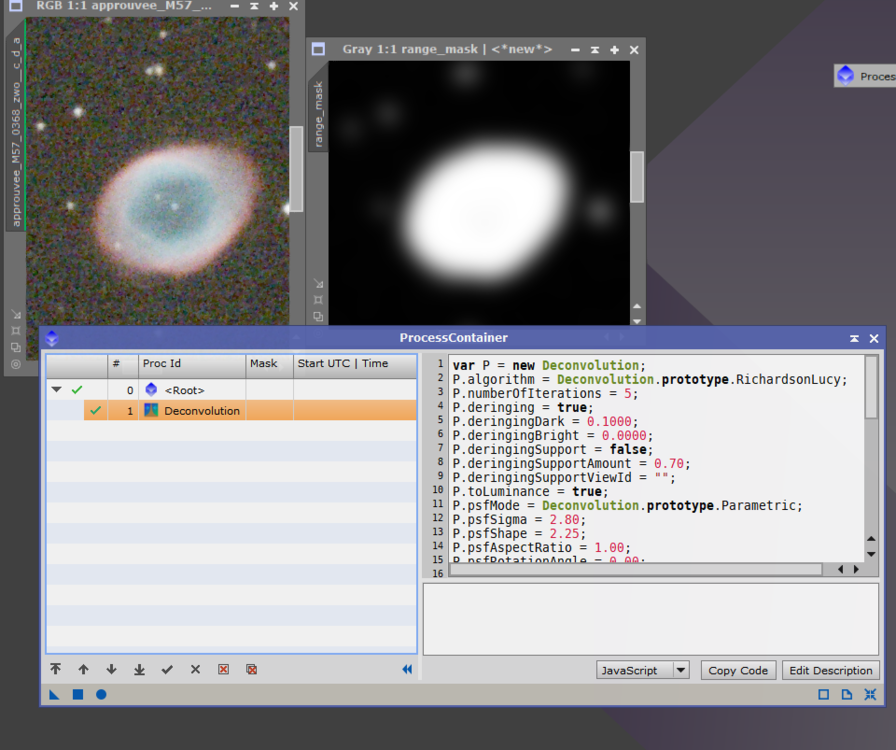
Task: Click the Proc Id column header
Action: (x=192, y=364)
